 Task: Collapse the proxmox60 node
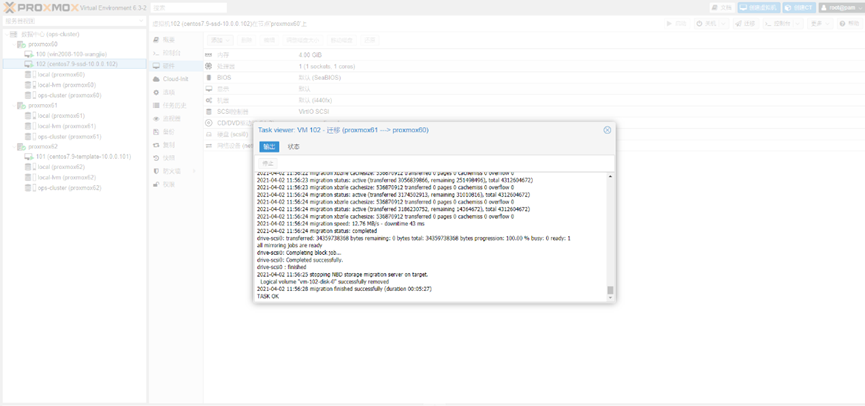coord(14,44)
